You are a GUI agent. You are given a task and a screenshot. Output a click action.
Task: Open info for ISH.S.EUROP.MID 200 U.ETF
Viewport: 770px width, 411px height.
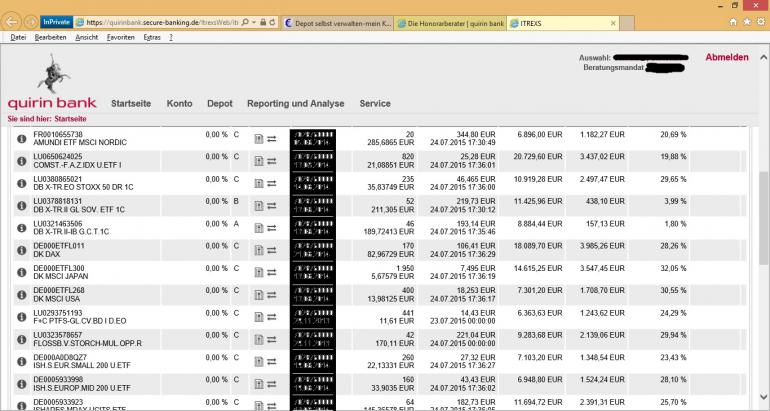[21, 384]
